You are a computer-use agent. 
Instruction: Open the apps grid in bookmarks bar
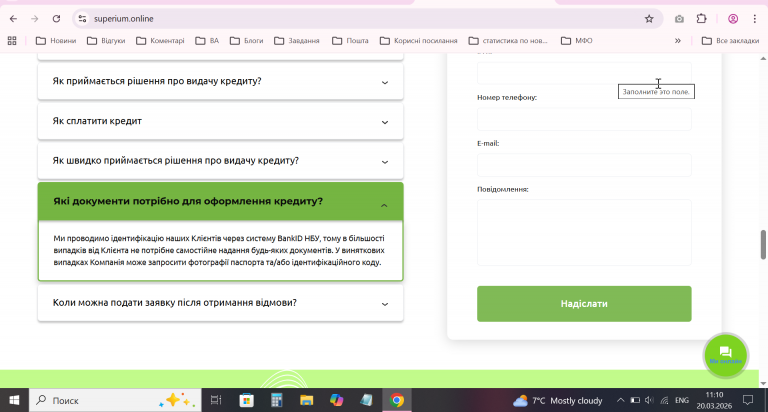click(12, 41)
